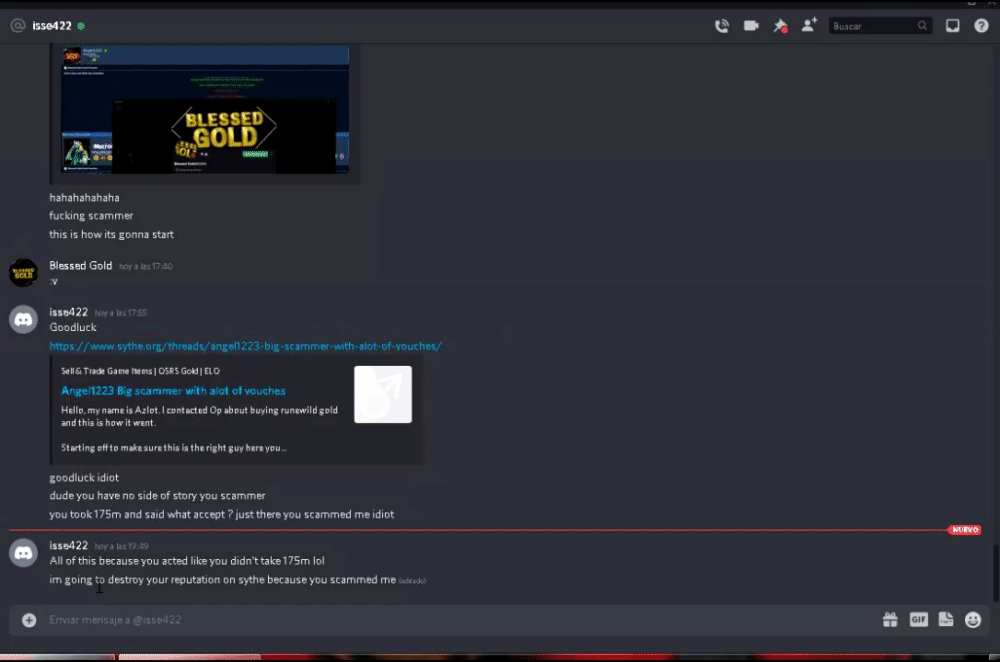Click isse422 username above Goodluck
Viewport: 1000px width, 662px height.
68,312
